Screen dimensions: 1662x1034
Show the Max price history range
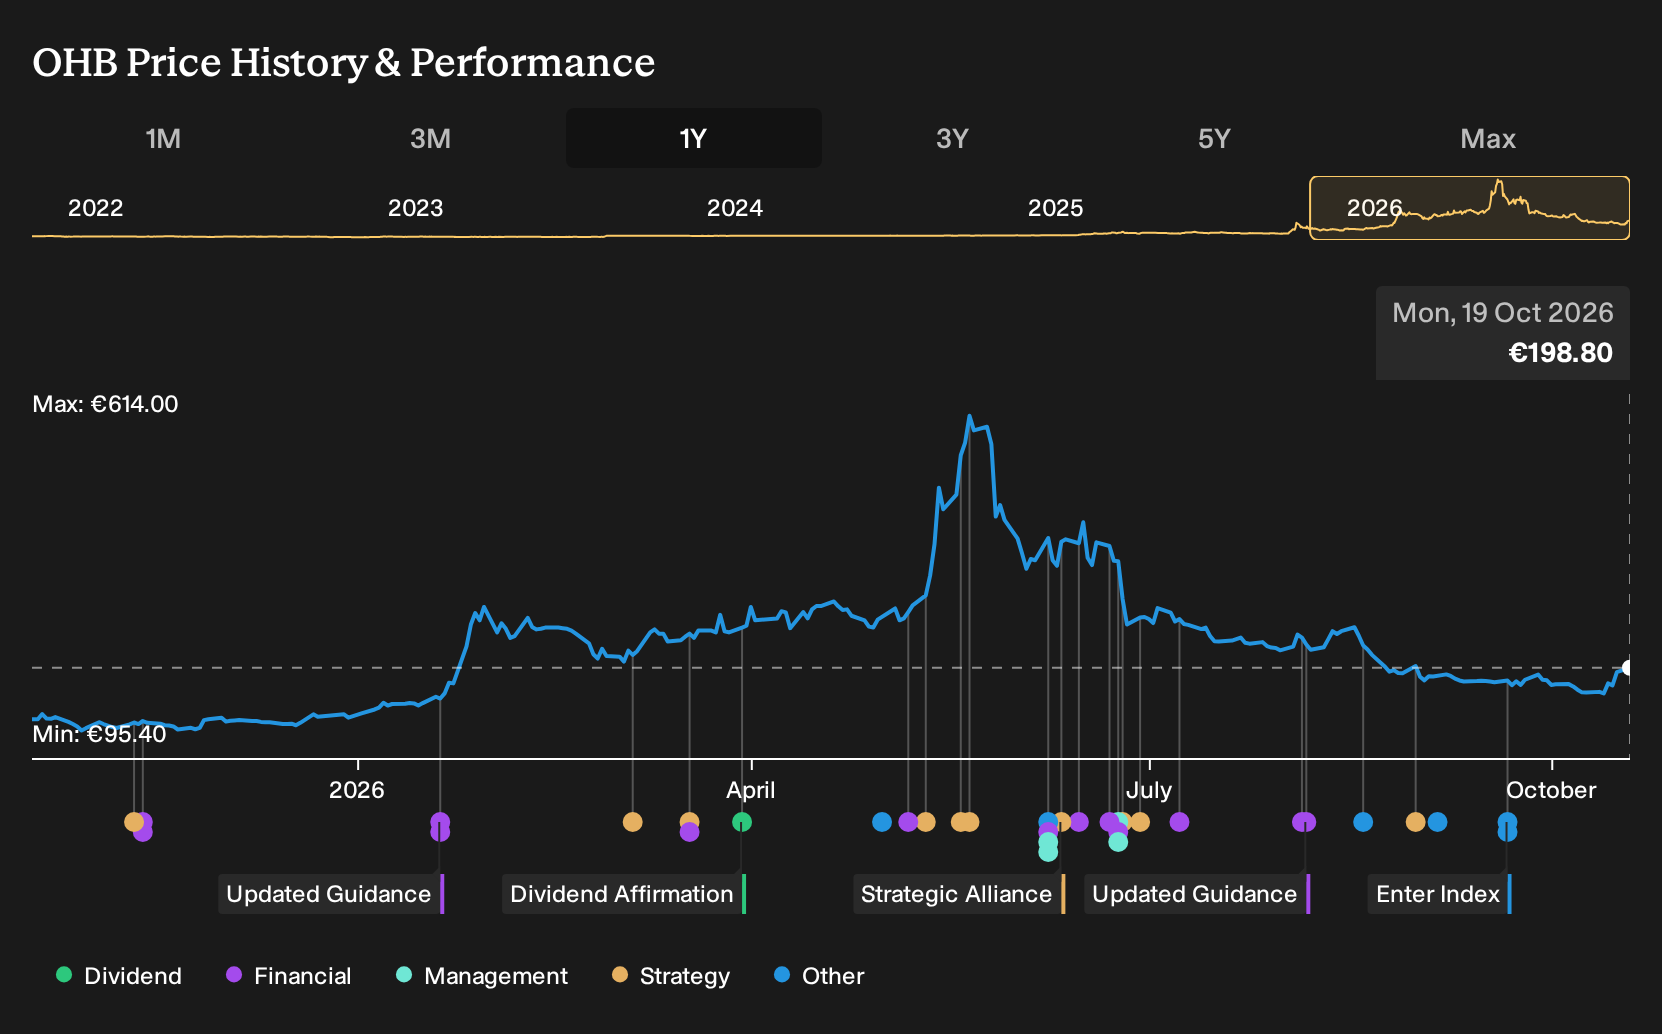pos(1488,138)
